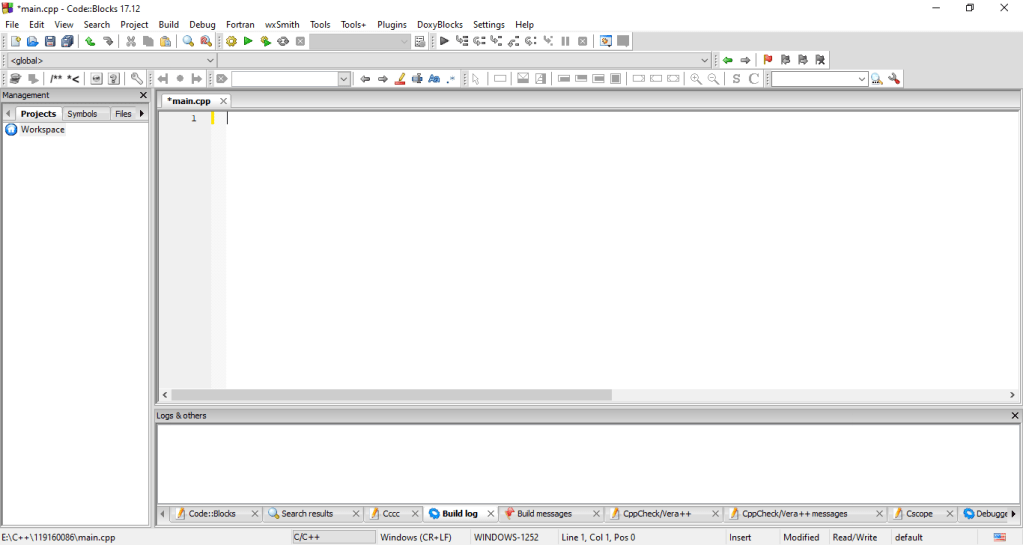Toggle the match case Aa option
The width and height of the screenshot is (1023, 545).
click(434, 79)
